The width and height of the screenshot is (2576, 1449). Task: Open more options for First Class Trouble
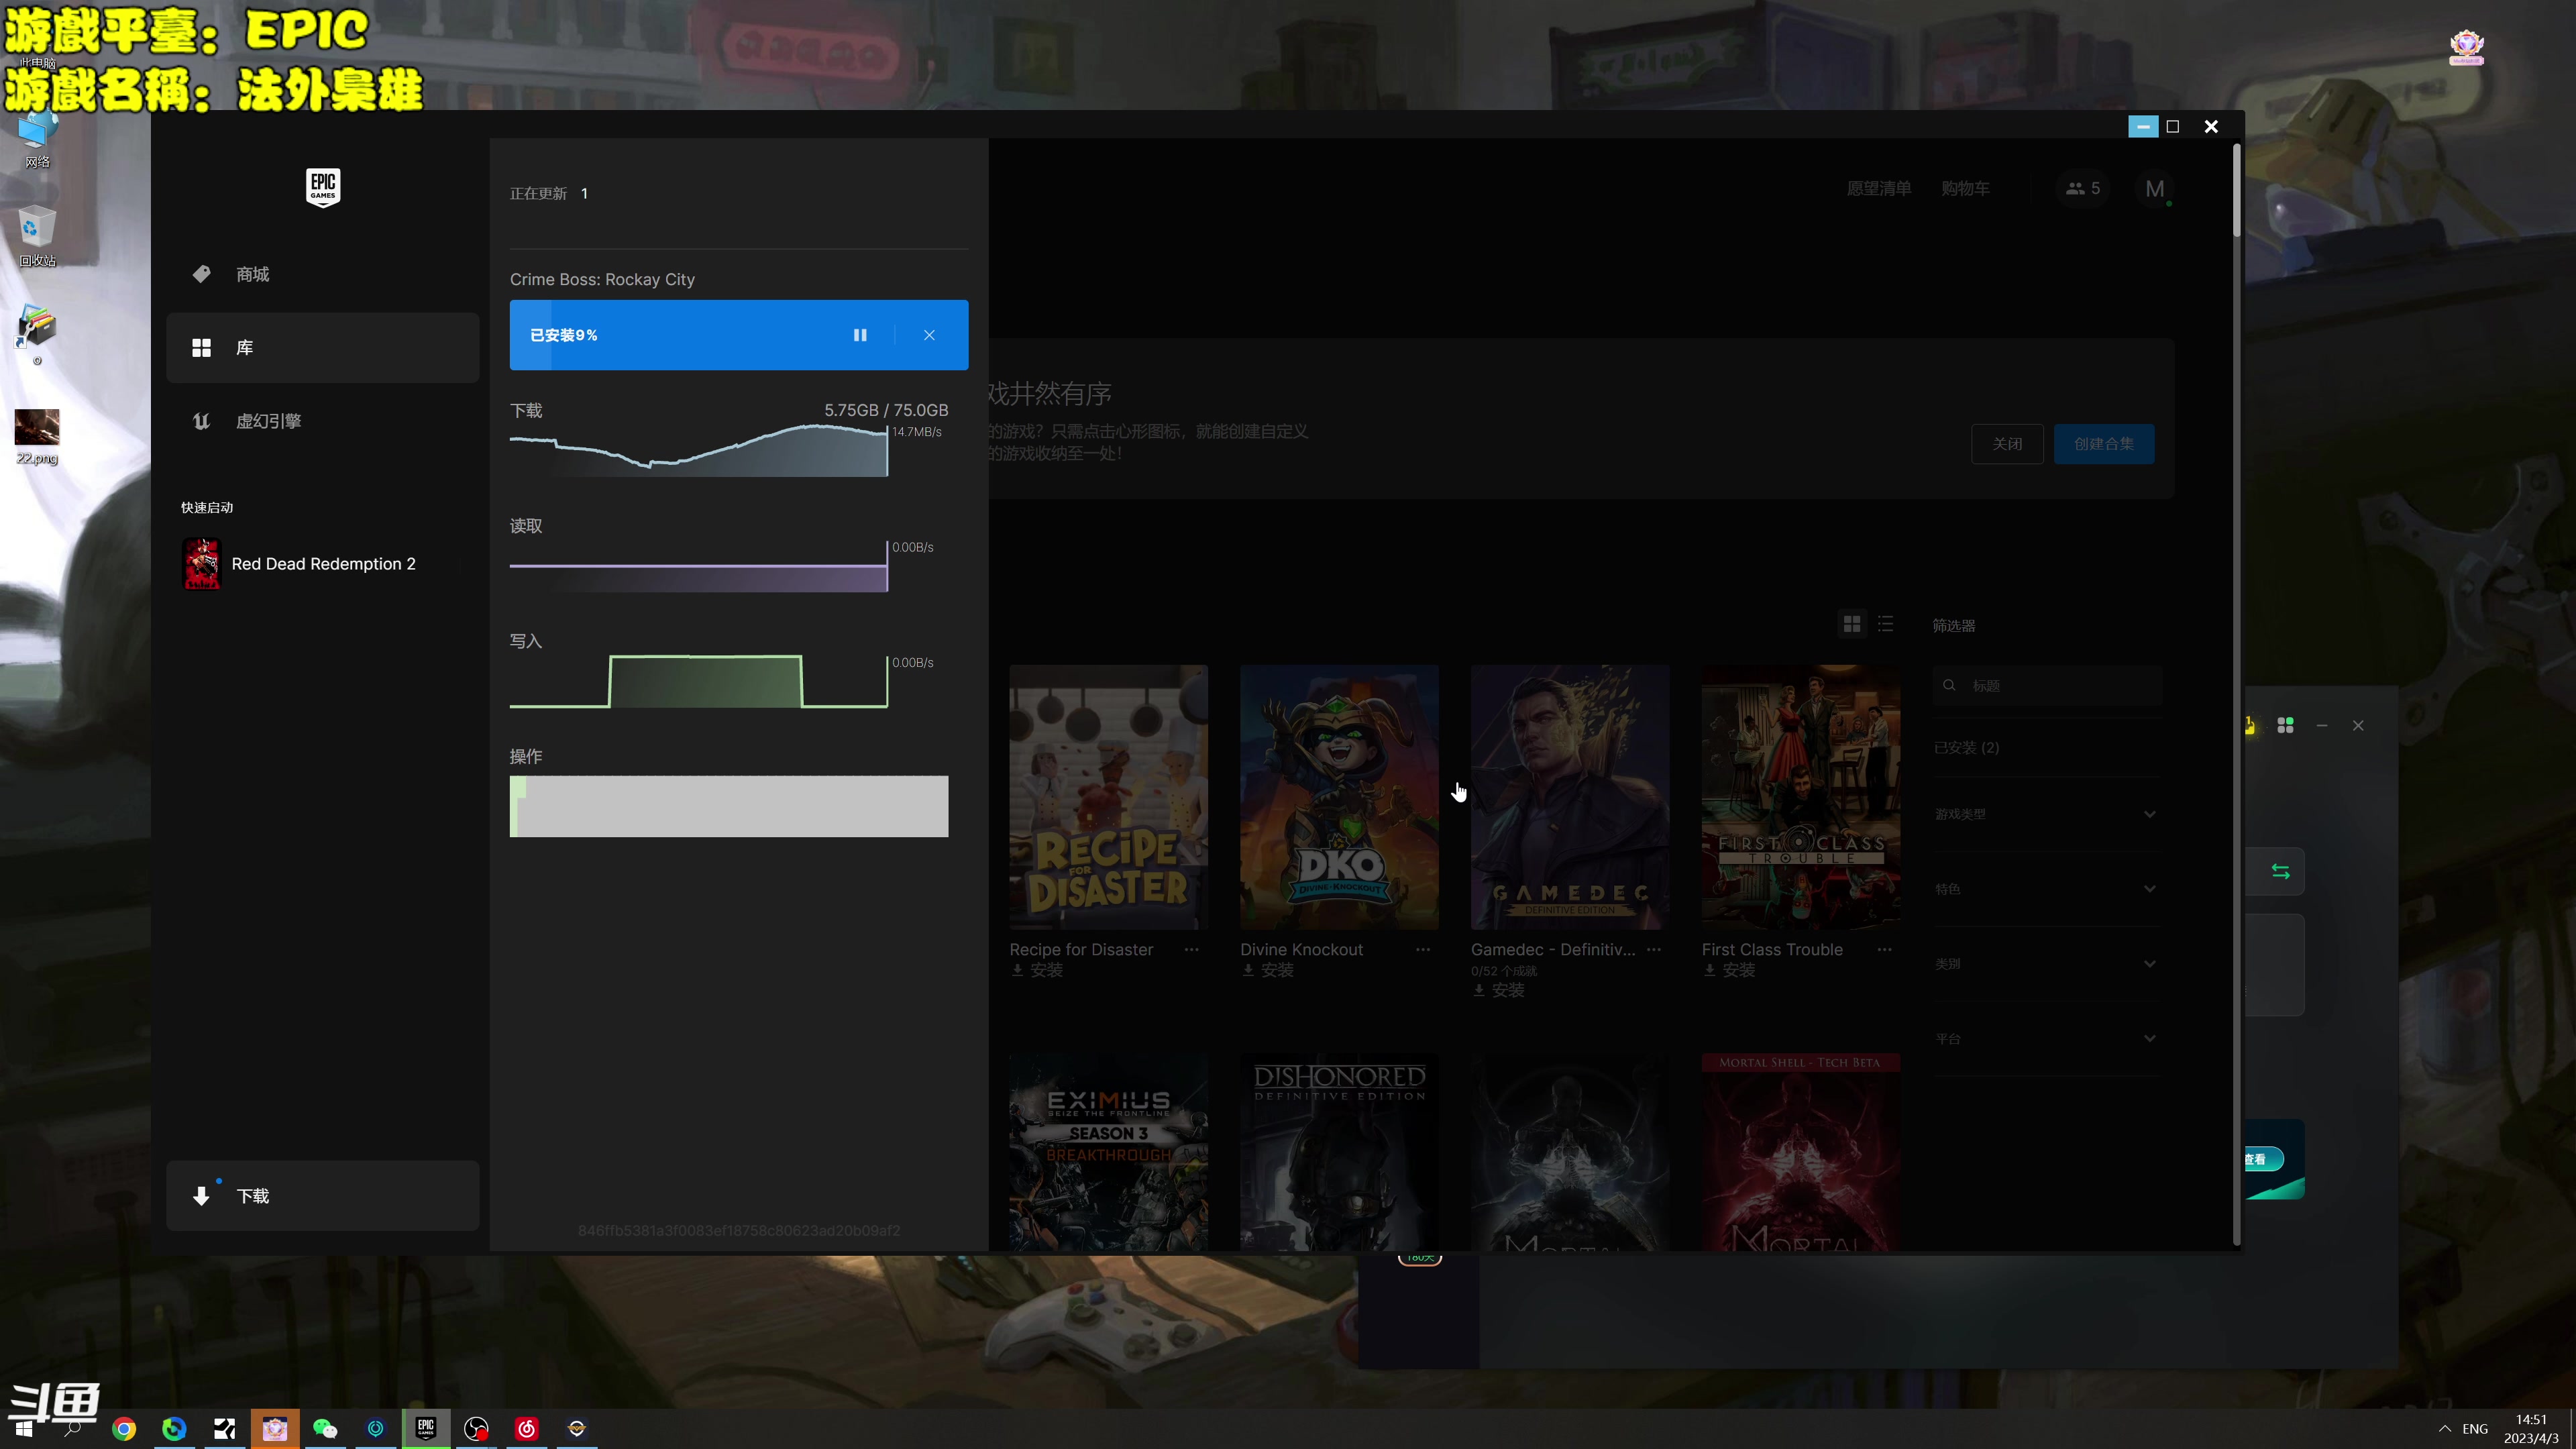click(1884, 949)
